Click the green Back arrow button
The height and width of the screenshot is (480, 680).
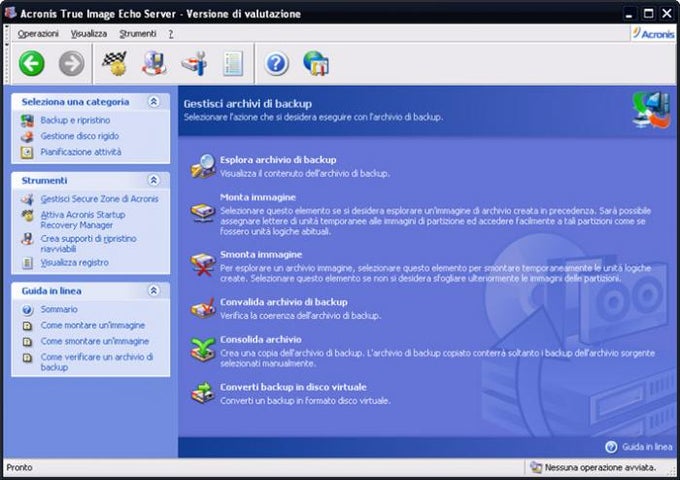tap(32, 63)
